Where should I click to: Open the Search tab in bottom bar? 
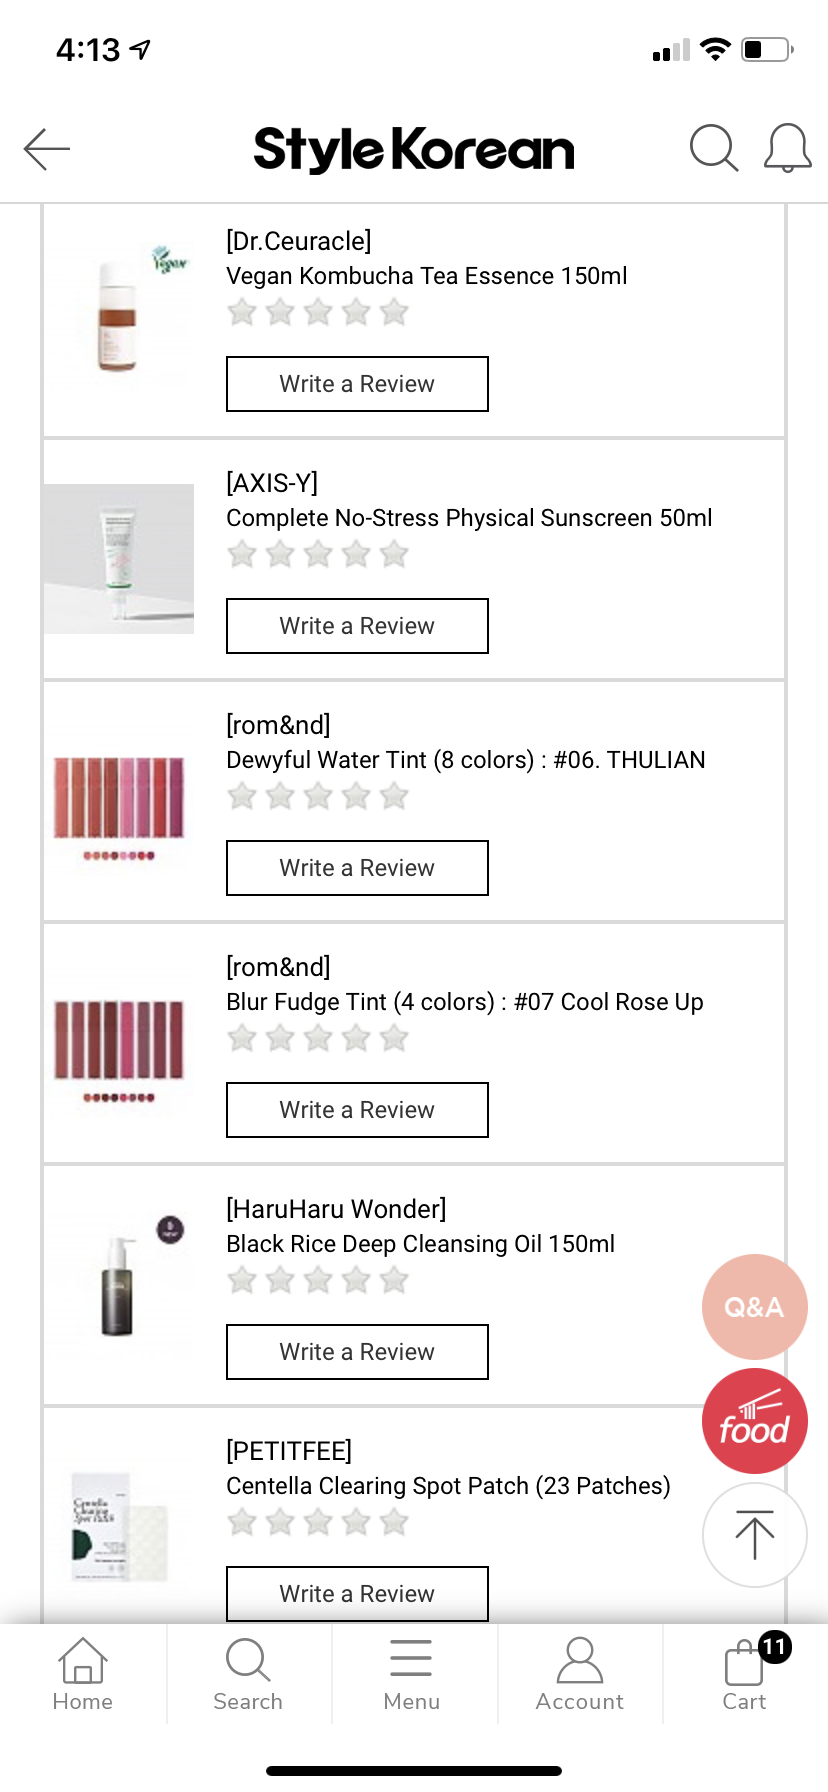[248, 1674]
